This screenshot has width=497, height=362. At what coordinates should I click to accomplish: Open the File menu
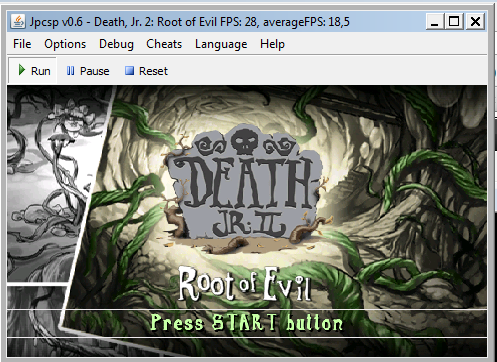tap(22, 44)
